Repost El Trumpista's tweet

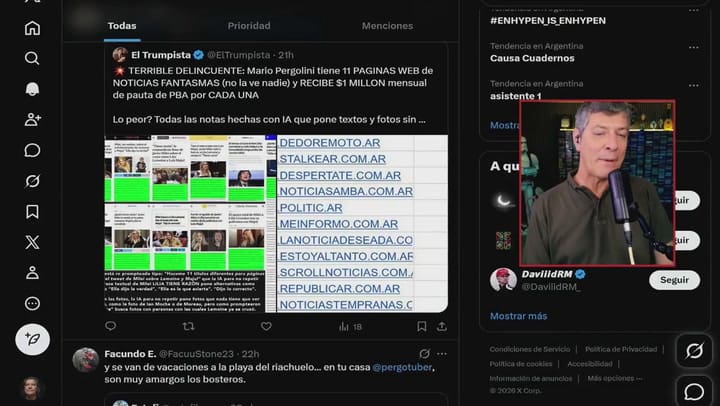coord(188,326)
